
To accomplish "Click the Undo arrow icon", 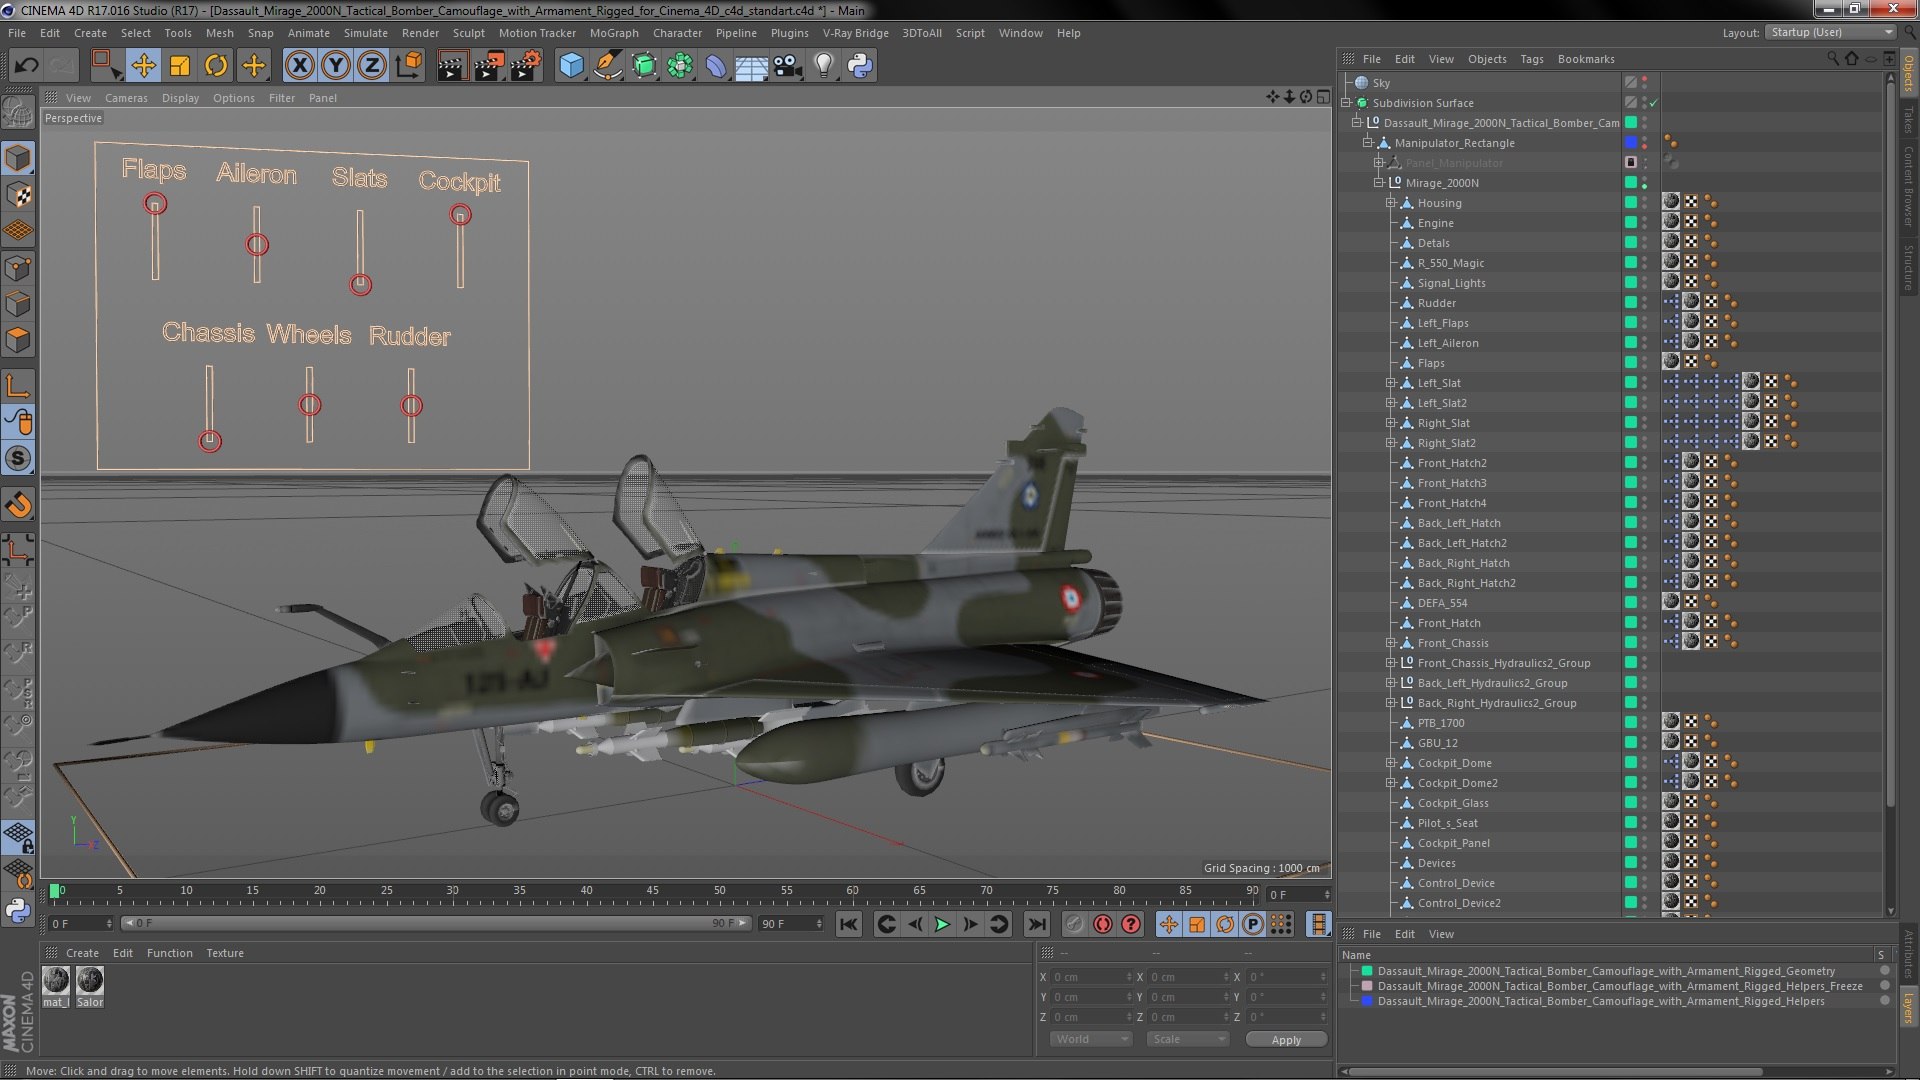I will click(26, 66).
